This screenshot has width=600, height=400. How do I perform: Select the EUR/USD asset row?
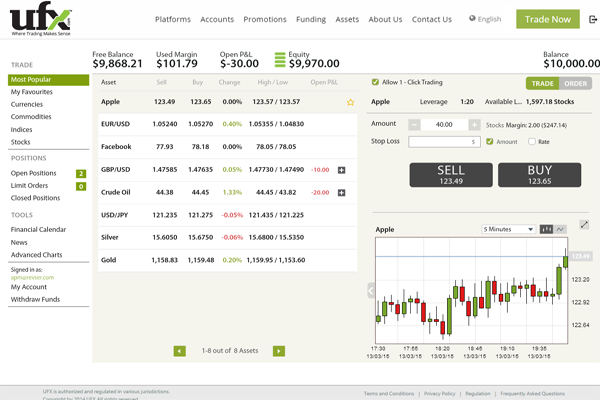pos(228,124)
